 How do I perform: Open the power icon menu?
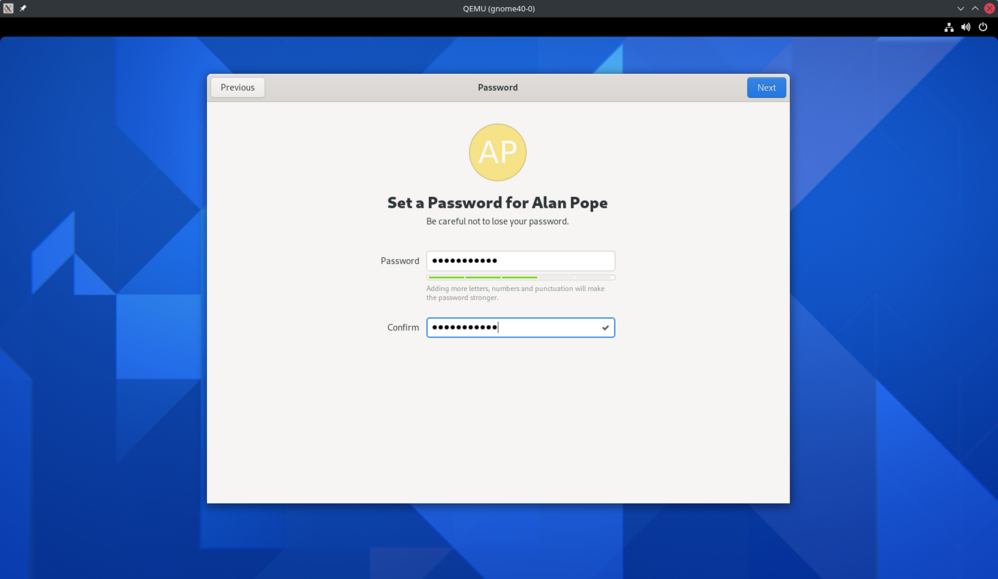(x=982, y=27)
